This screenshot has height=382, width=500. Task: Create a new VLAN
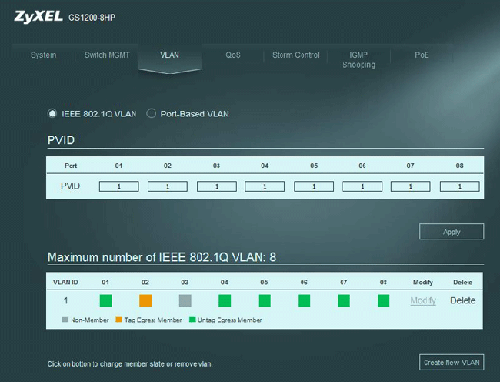click(x=451, y=362)
